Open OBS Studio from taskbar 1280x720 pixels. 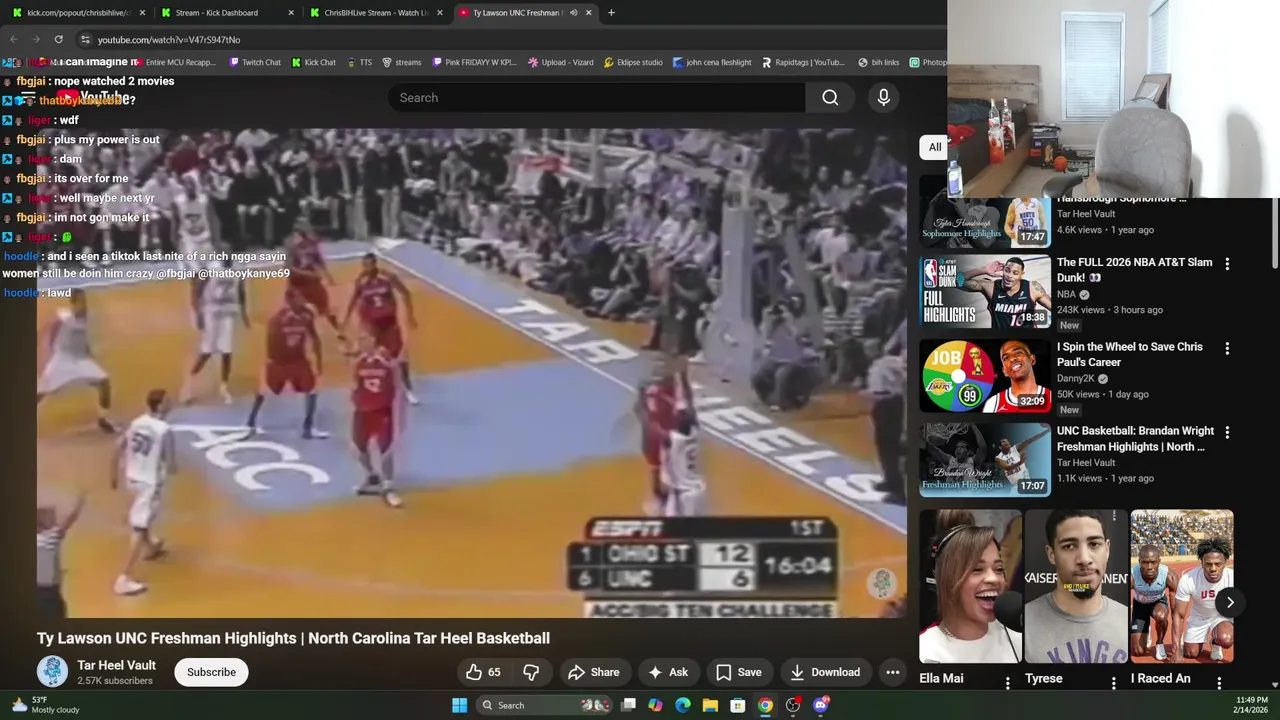click(x=793, y=705)
